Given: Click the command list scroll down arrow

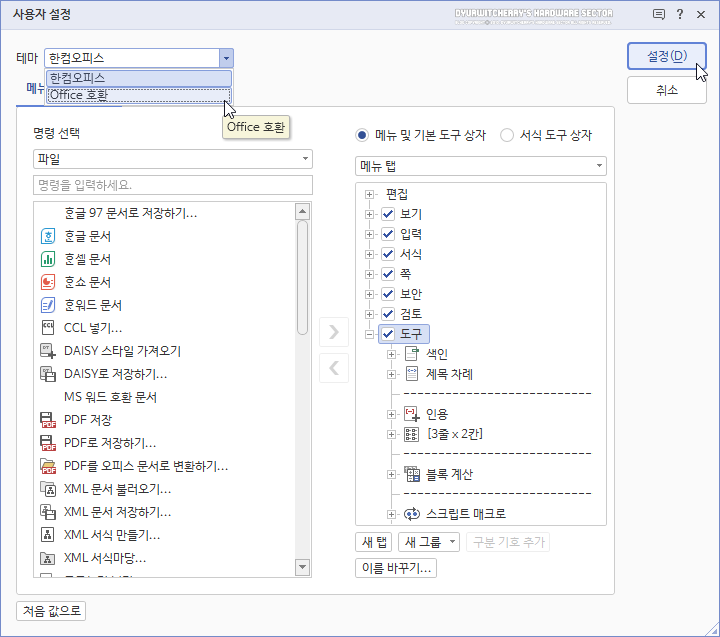Looking at the screenshot, I should click(x=302, y=567).
